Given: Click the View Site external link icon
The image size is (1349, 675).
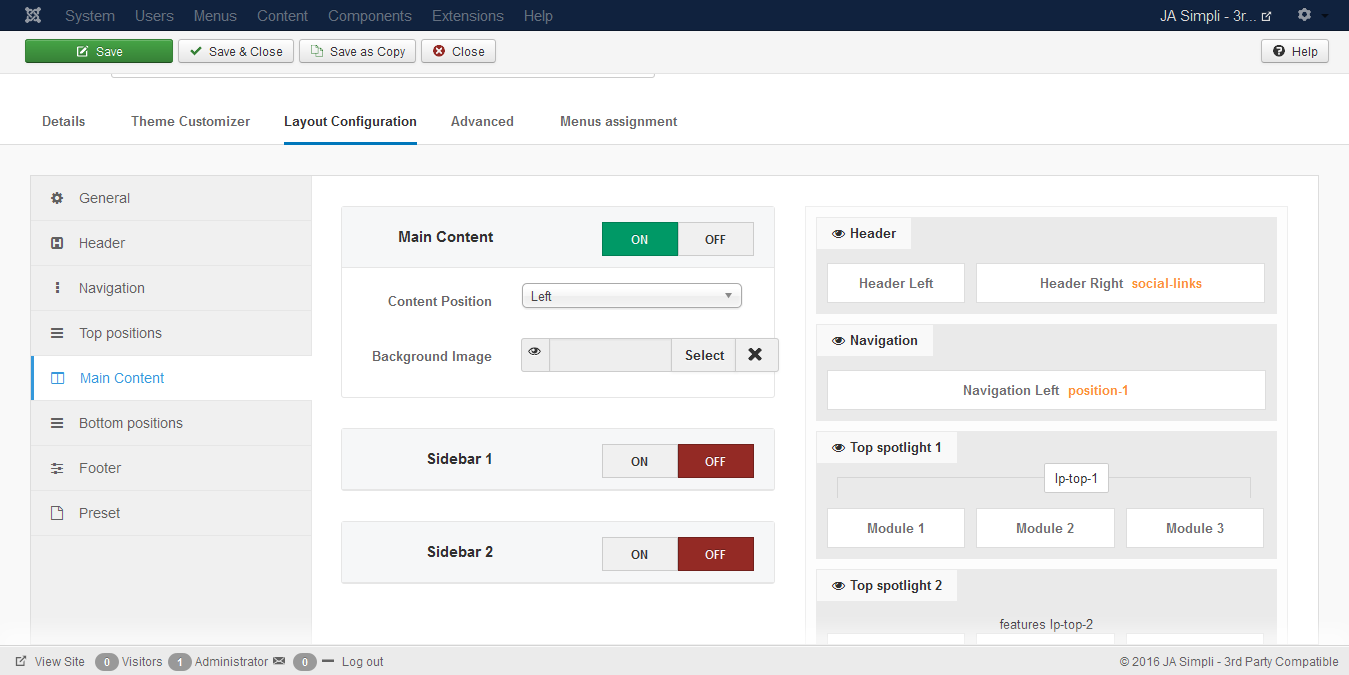Looking at the screenshot, I should click(x=21, y=661).
